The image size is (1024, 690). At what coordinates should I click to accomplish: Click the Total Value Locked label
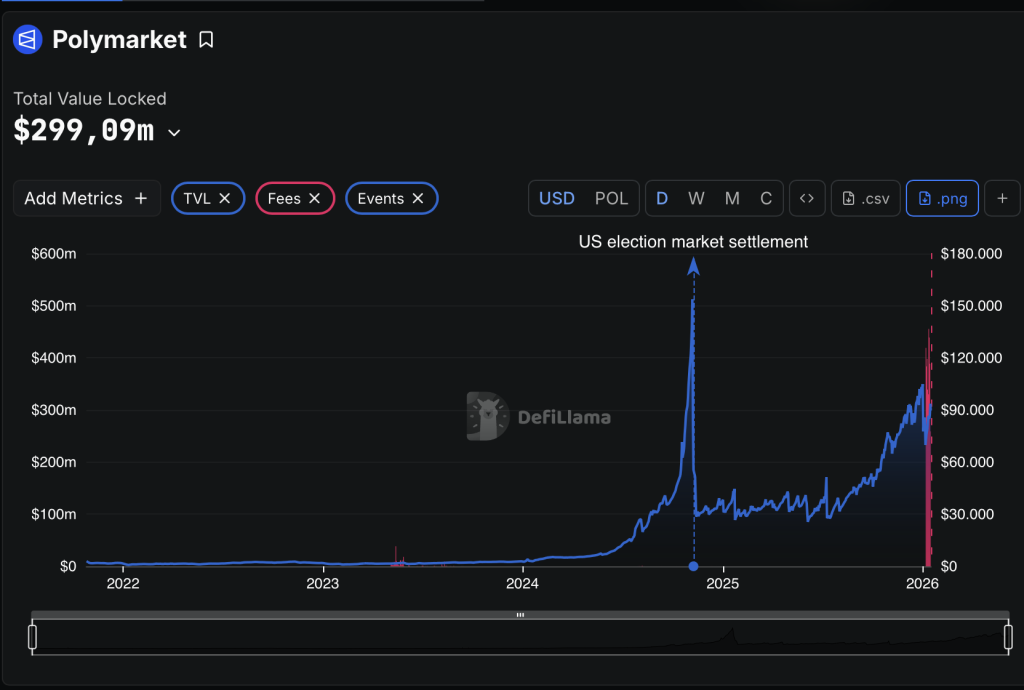[x=90, y=99]
